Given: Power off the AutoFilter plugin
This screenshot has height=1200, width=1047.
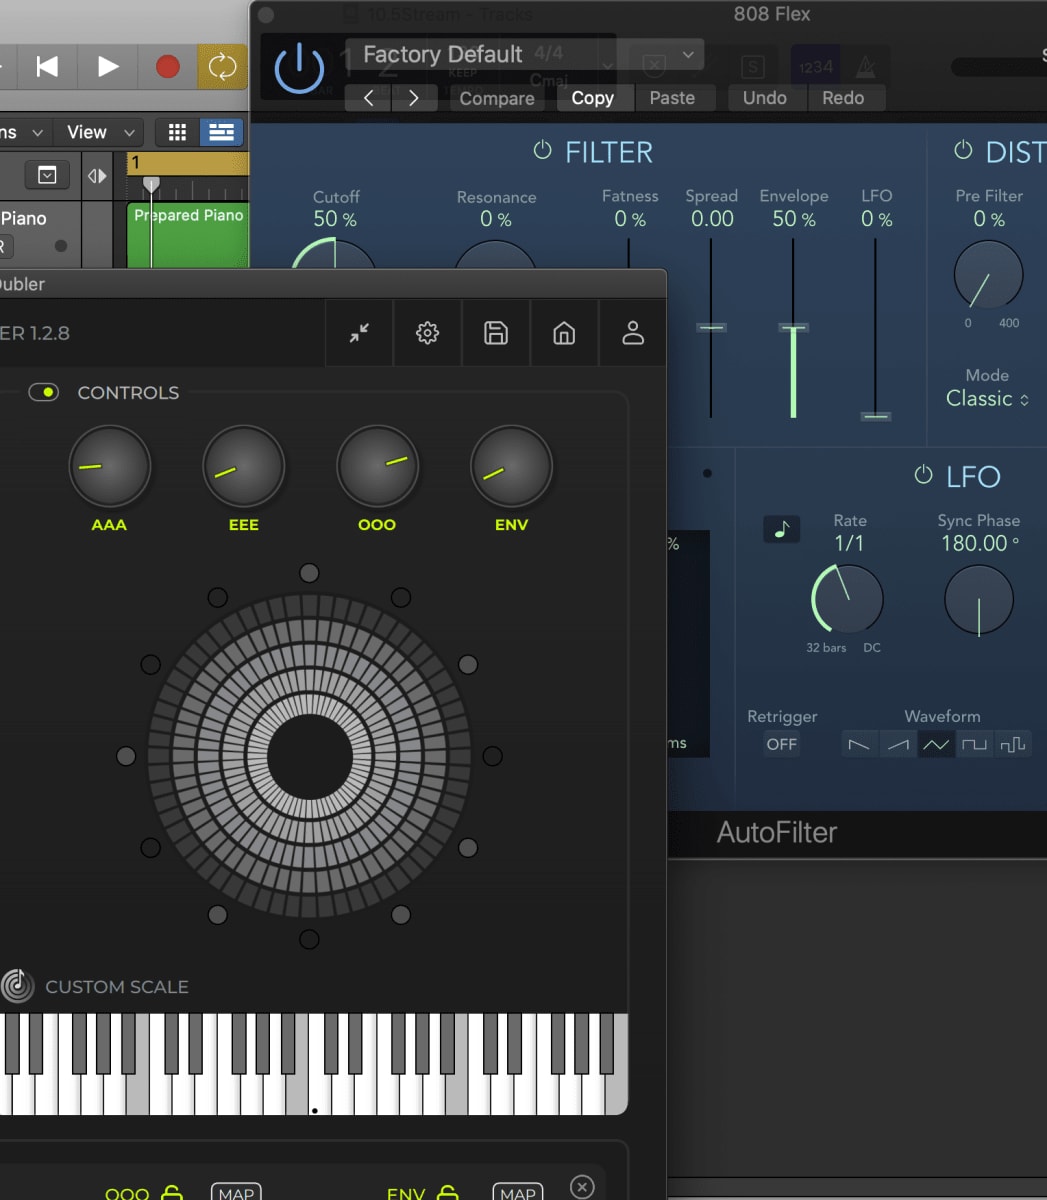Looking at the screenshot, I should tap(299, 67).
